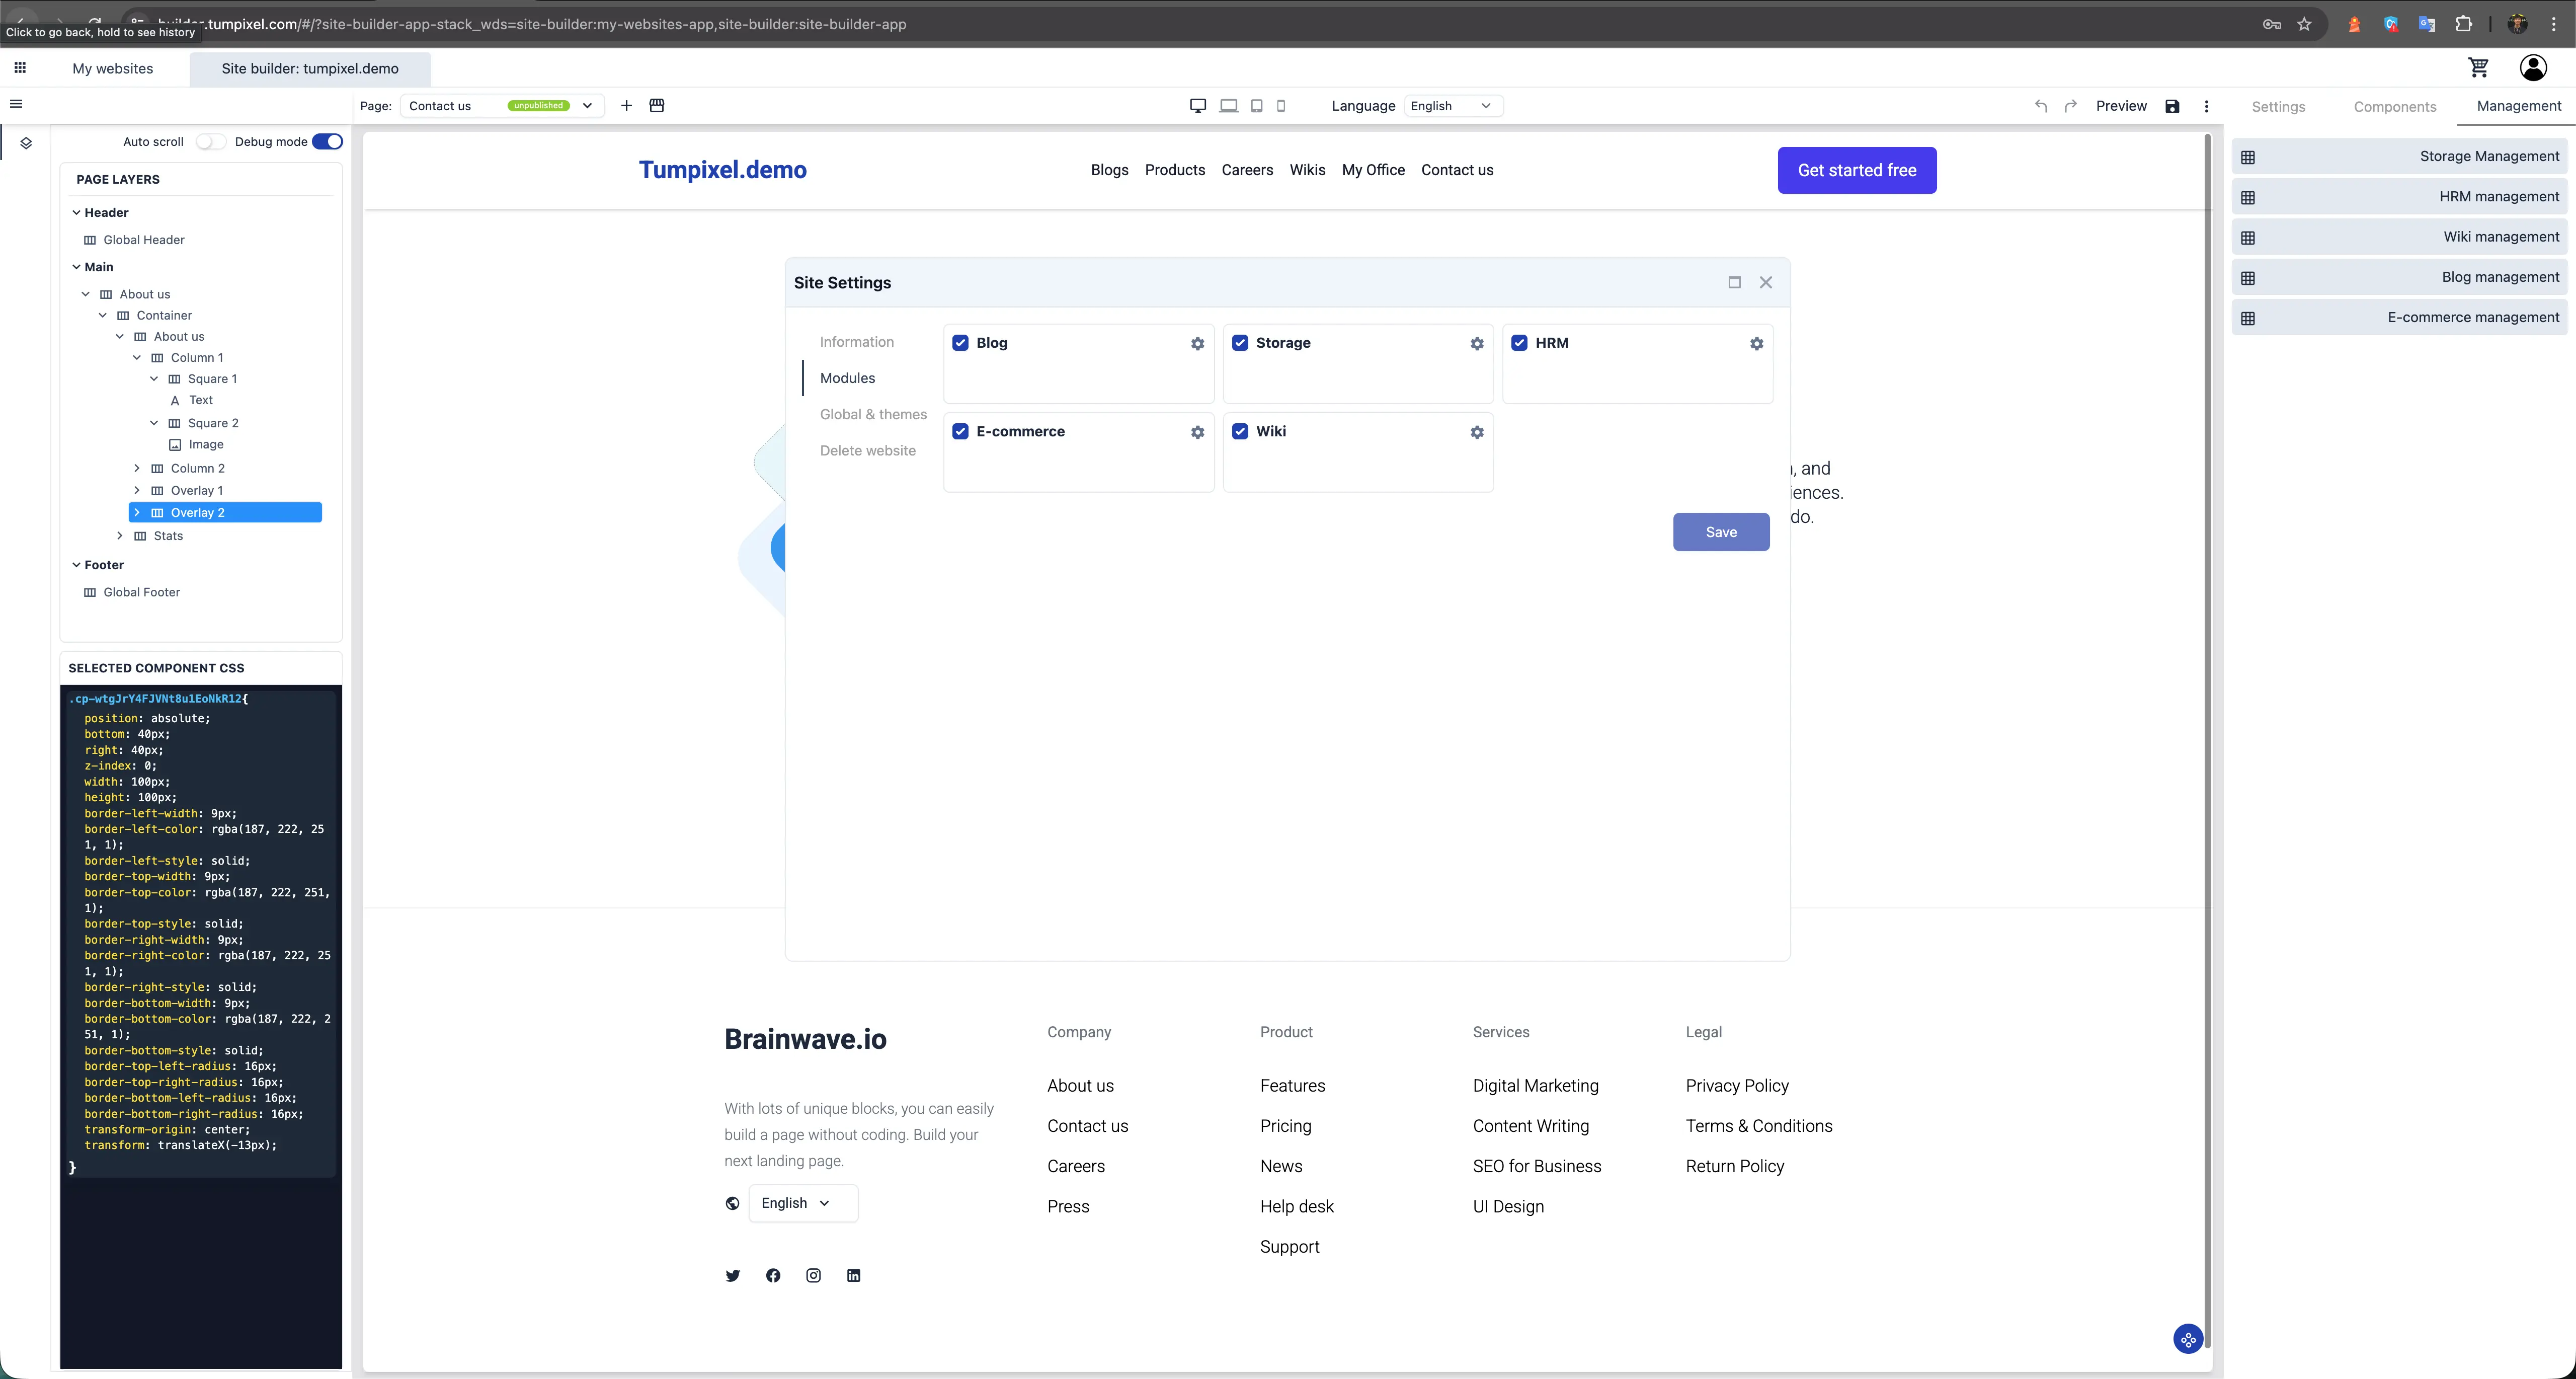Open the Page selection dropdown

(x=587, y=105)
